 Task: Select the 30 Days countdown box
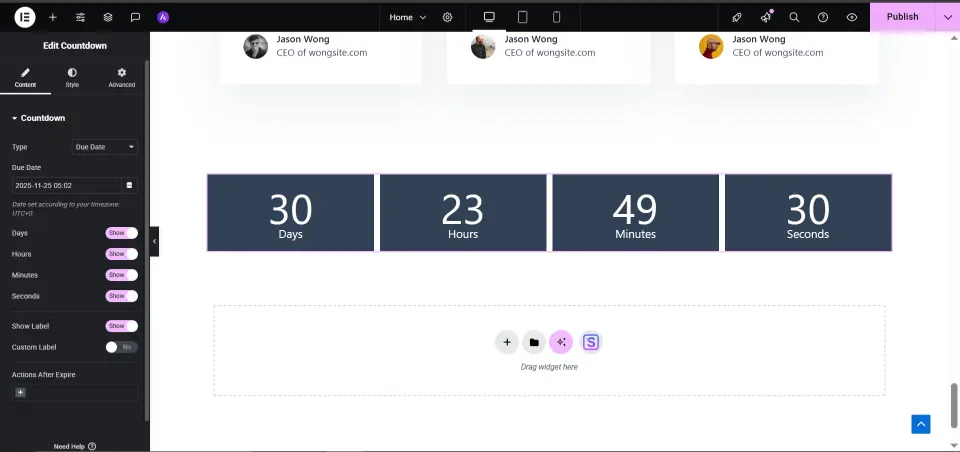pos(290,213)
